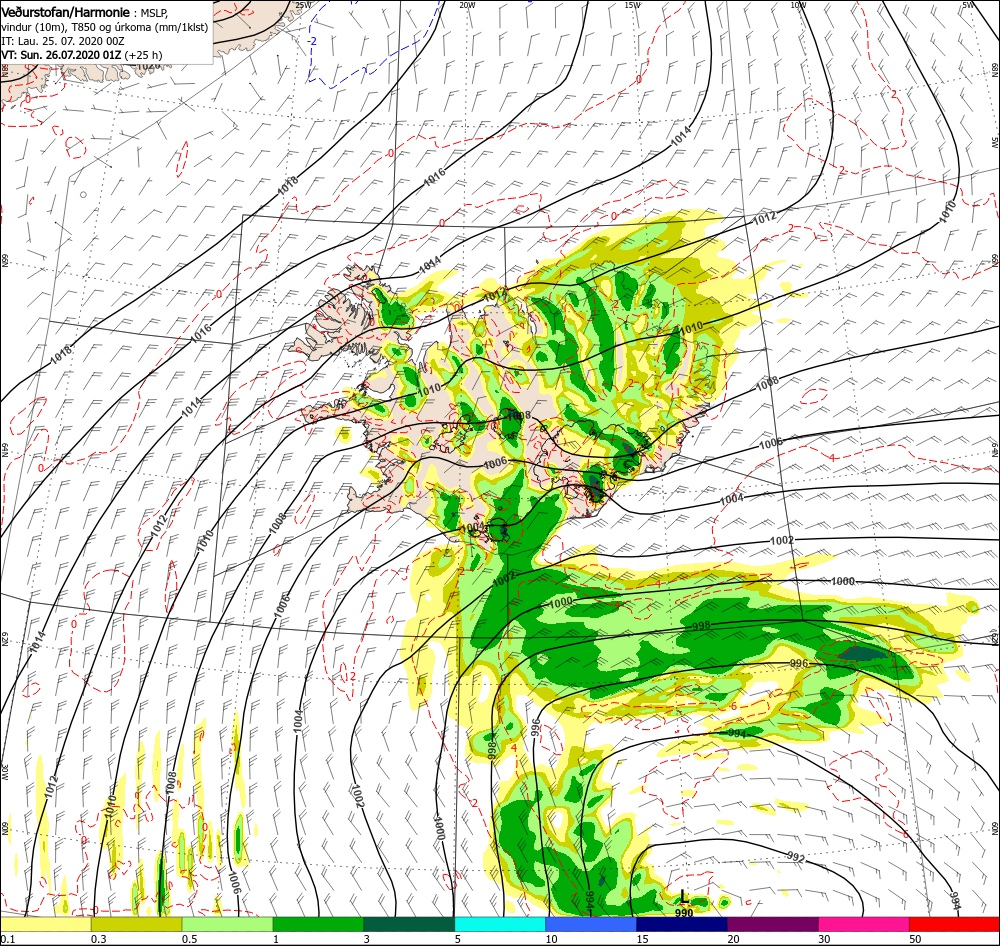Click the '30W' longitude label on left edge
Image resolution: width=1000 pixels, height=946 pixels.
[x=4, y=772]
